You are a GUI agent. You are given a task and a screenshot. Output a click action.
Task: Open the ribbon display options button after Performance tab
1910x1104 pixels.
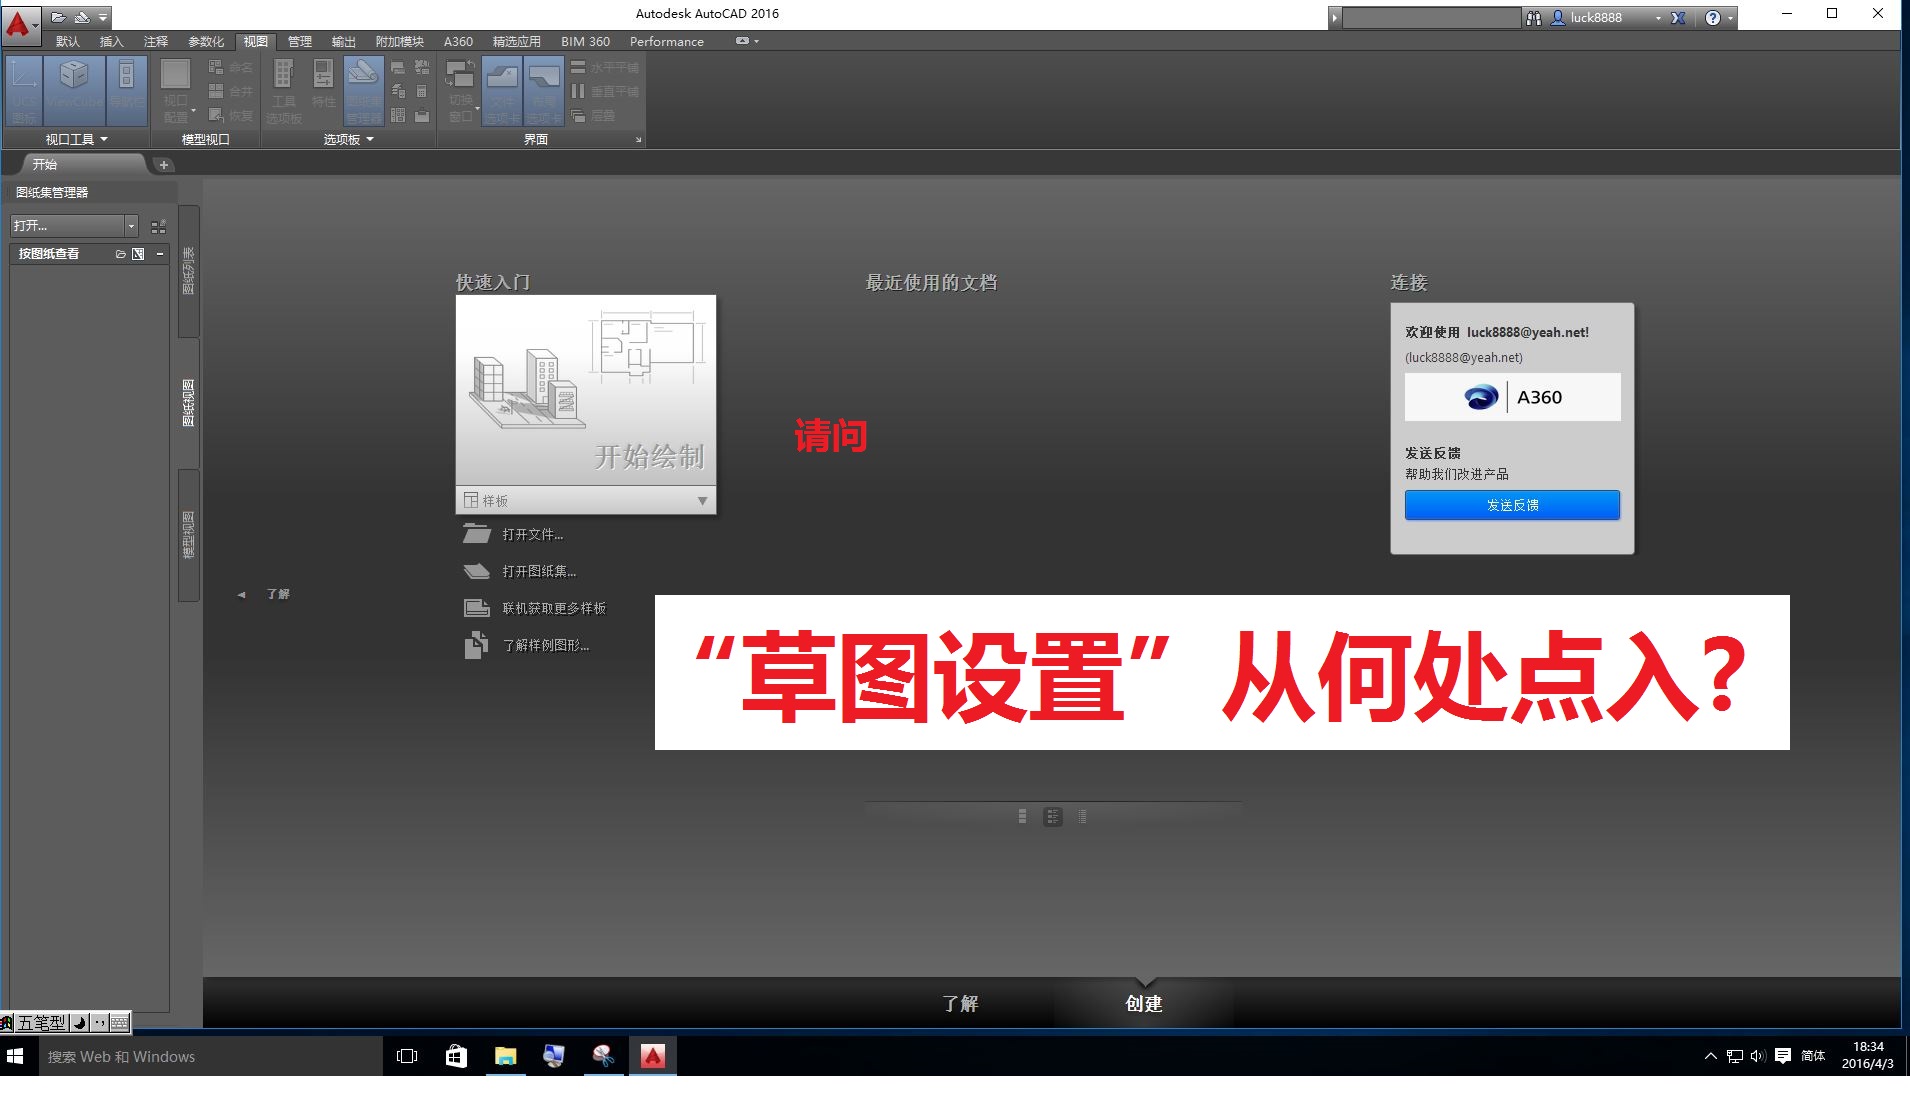[x=747, y=41]
